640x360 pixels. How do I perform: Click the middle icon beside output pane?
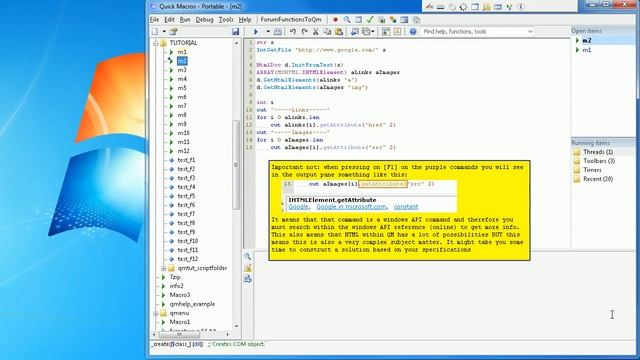[x=248, y=268]
